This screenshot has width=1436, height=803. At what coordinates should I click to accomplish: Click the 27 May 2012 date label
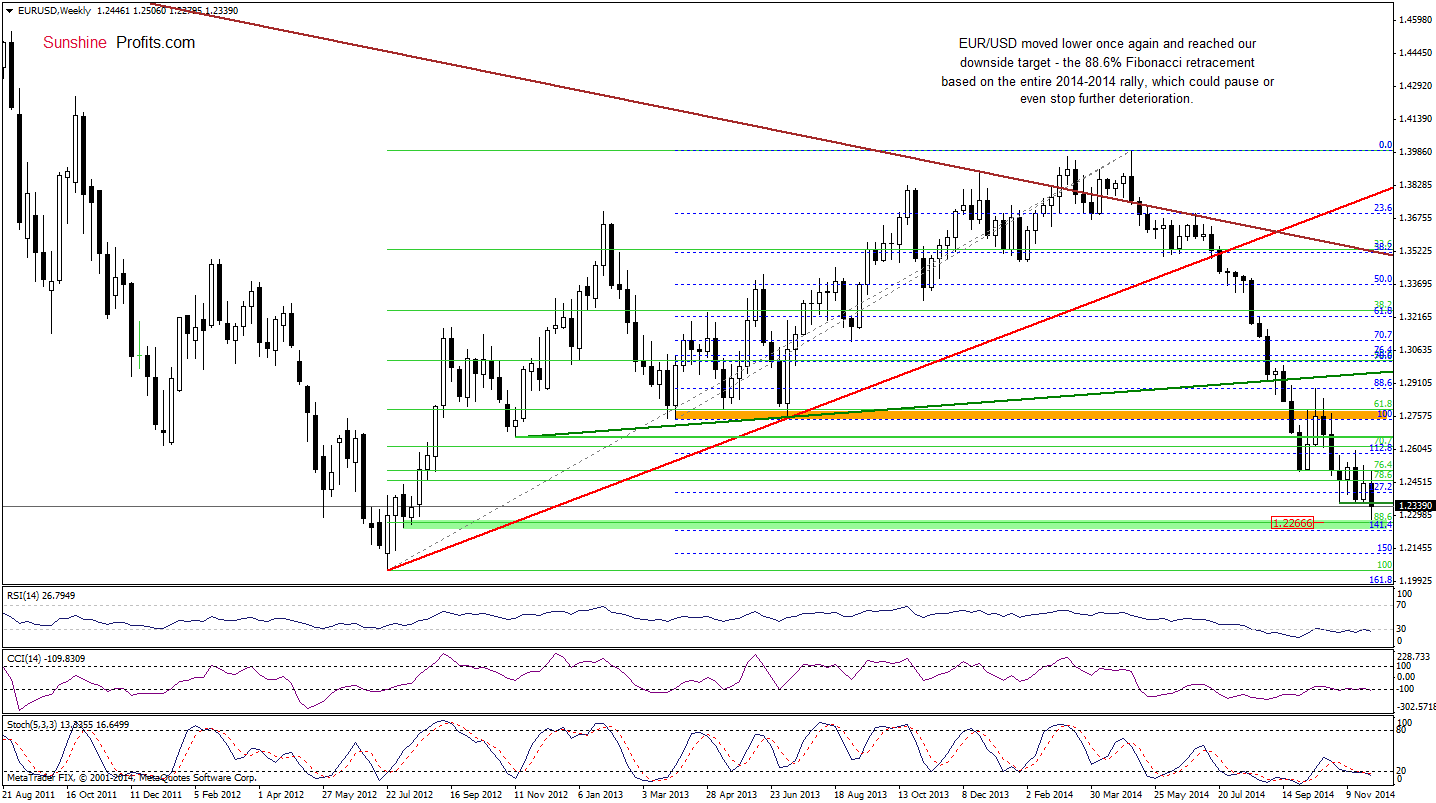pos(351,794)
